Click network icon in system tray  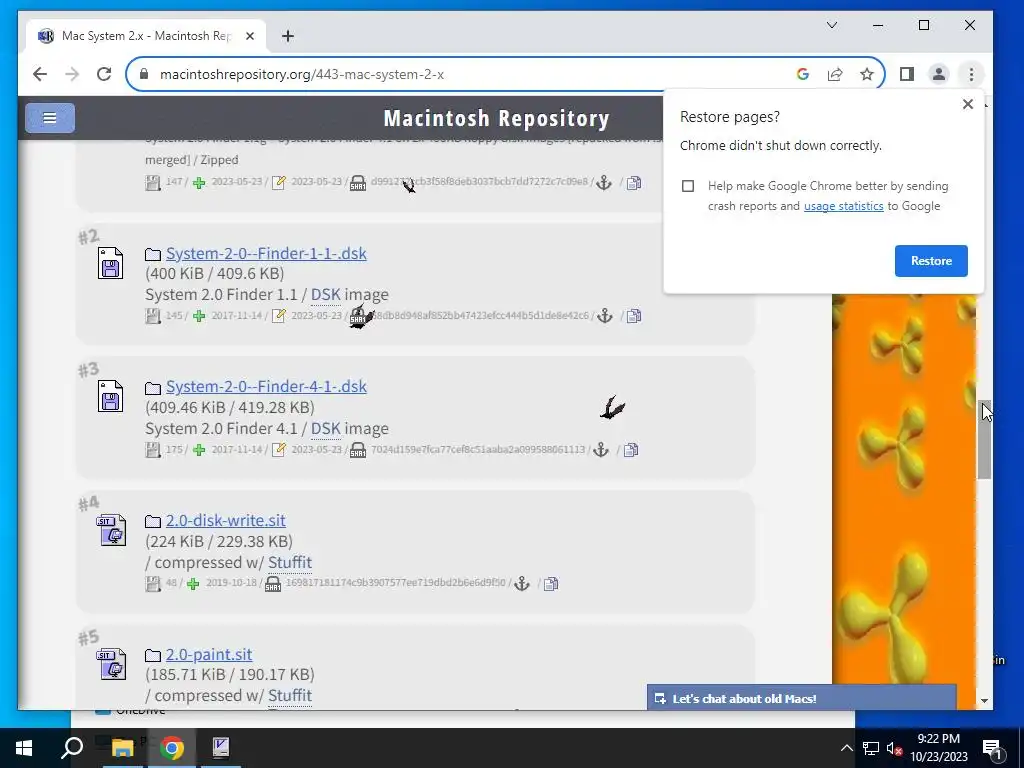(x=871, y=748)
